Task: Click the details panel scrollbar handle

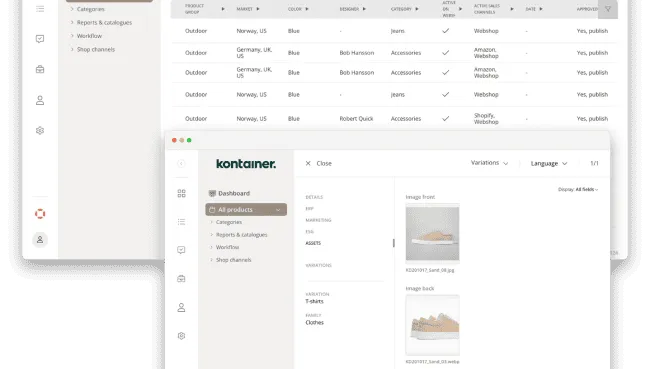Action: (x=393, y=243)
